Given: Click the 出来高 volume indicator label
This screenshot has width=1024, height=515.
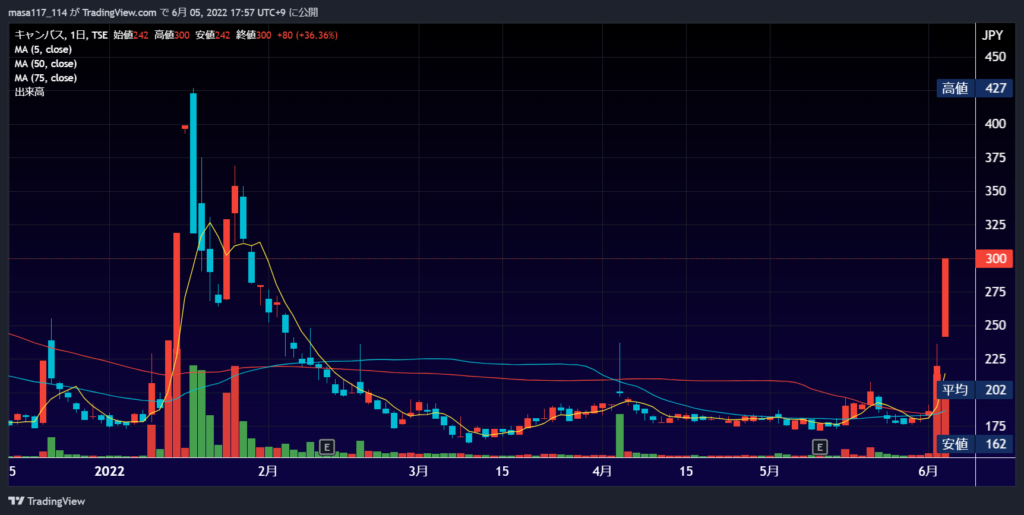Looking at the screenshot, I should (x=29, y=92).
